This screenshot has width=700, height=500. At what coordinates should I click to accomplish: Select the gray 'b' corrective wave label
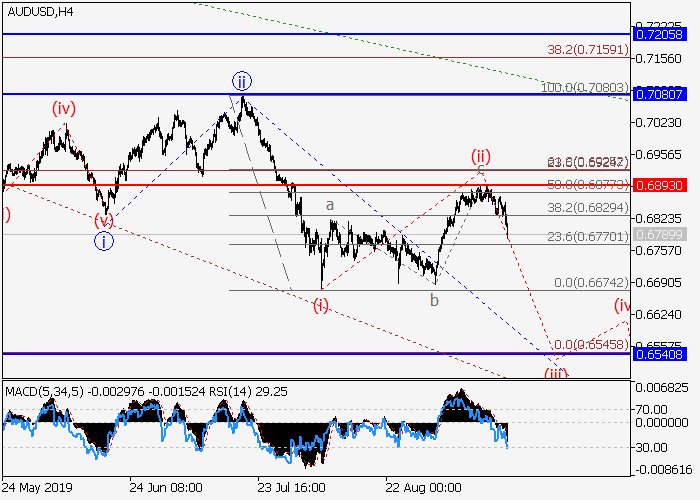434,299
